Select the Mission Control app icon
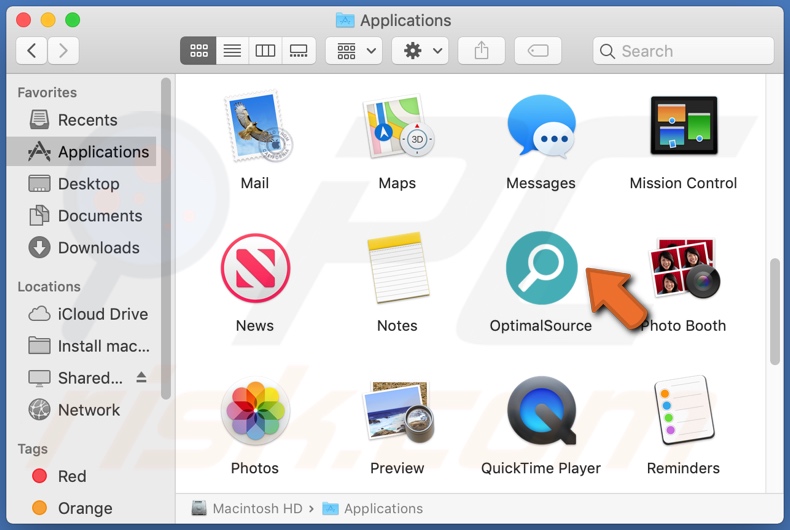 pos(684,125)
